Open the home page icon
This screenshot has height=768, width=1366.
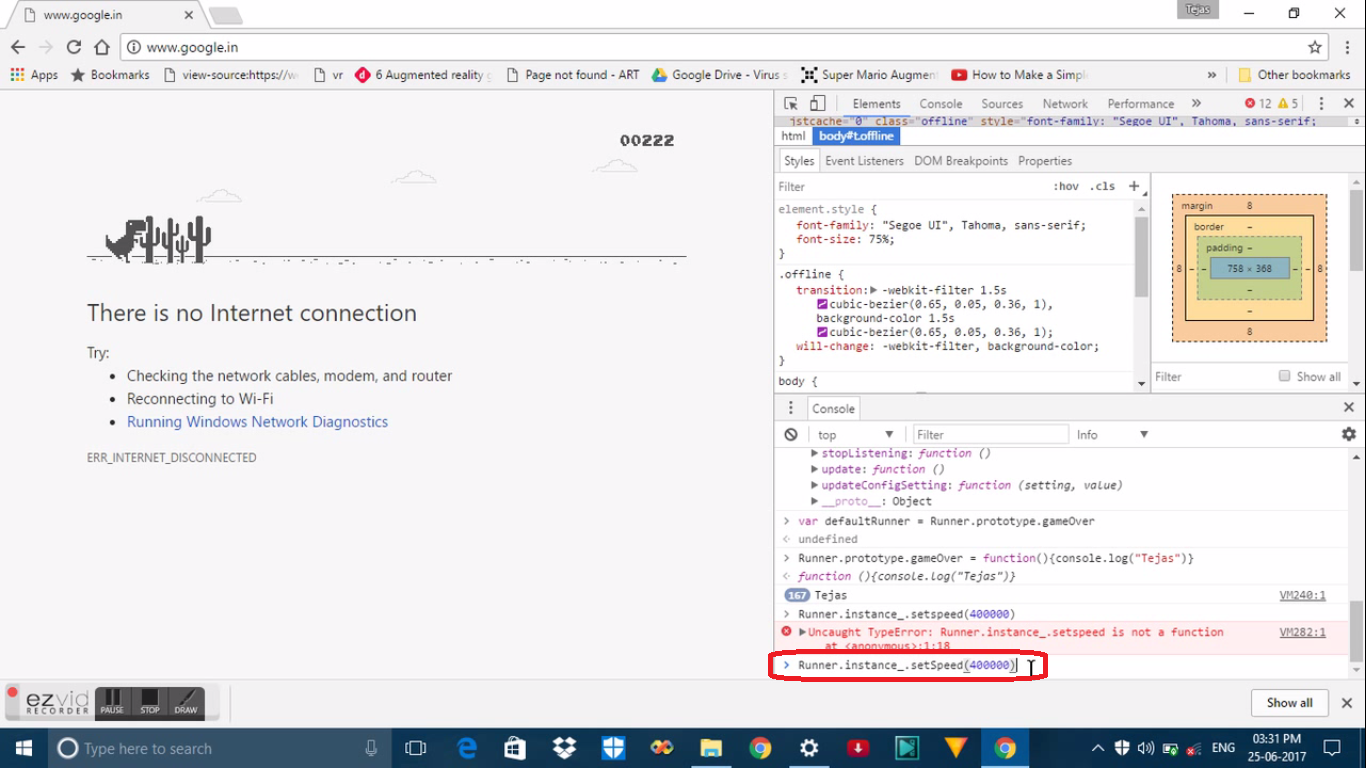[x=101, y=47]
